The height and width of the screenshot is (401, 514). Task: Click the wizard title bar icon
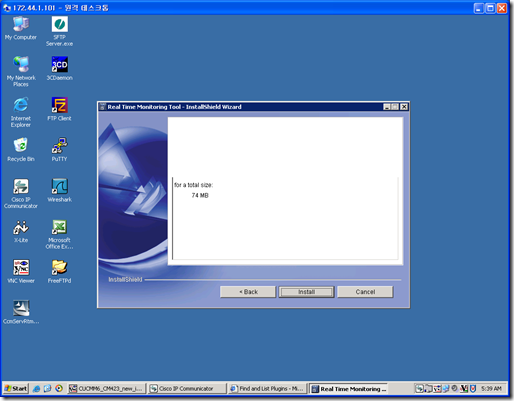[x=103, y=107]
